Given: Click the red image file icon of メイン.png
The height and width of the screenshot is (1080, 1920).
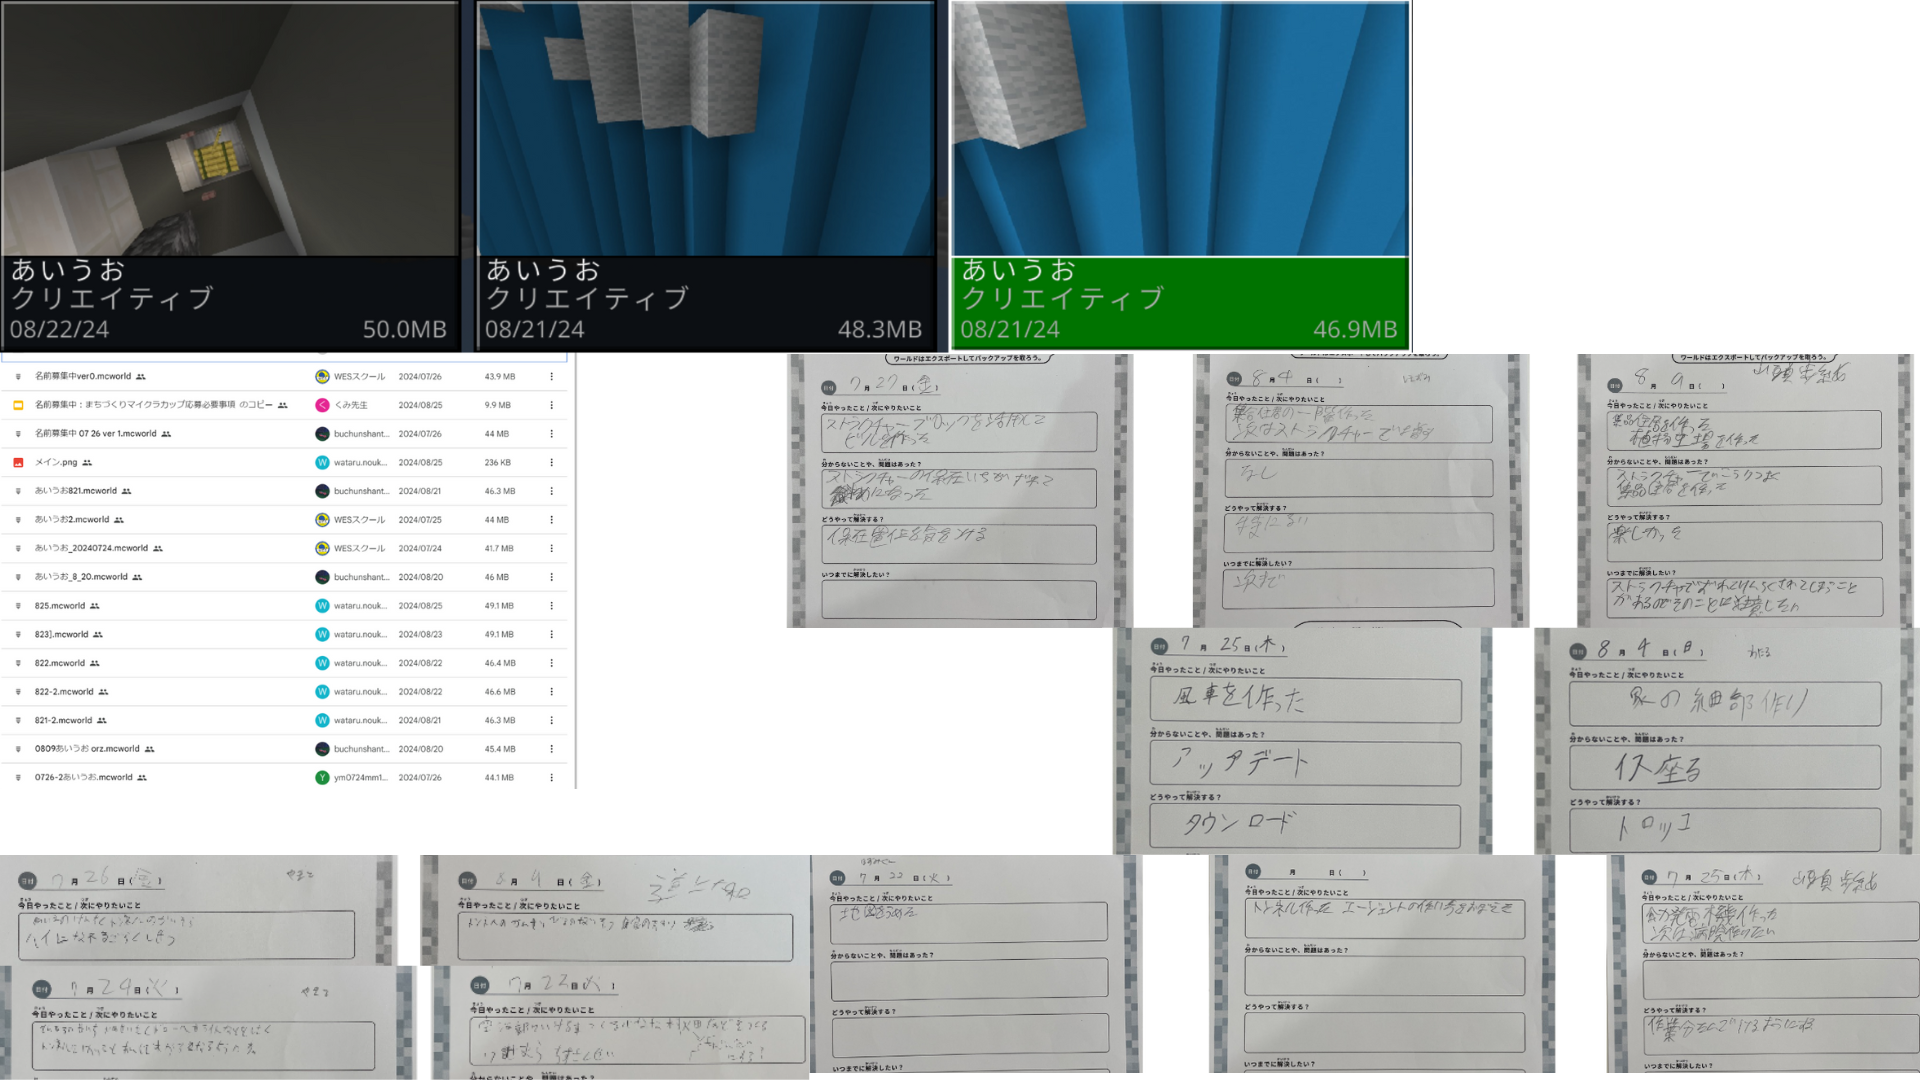Looking at the screenshot, I should coord(18,463).
